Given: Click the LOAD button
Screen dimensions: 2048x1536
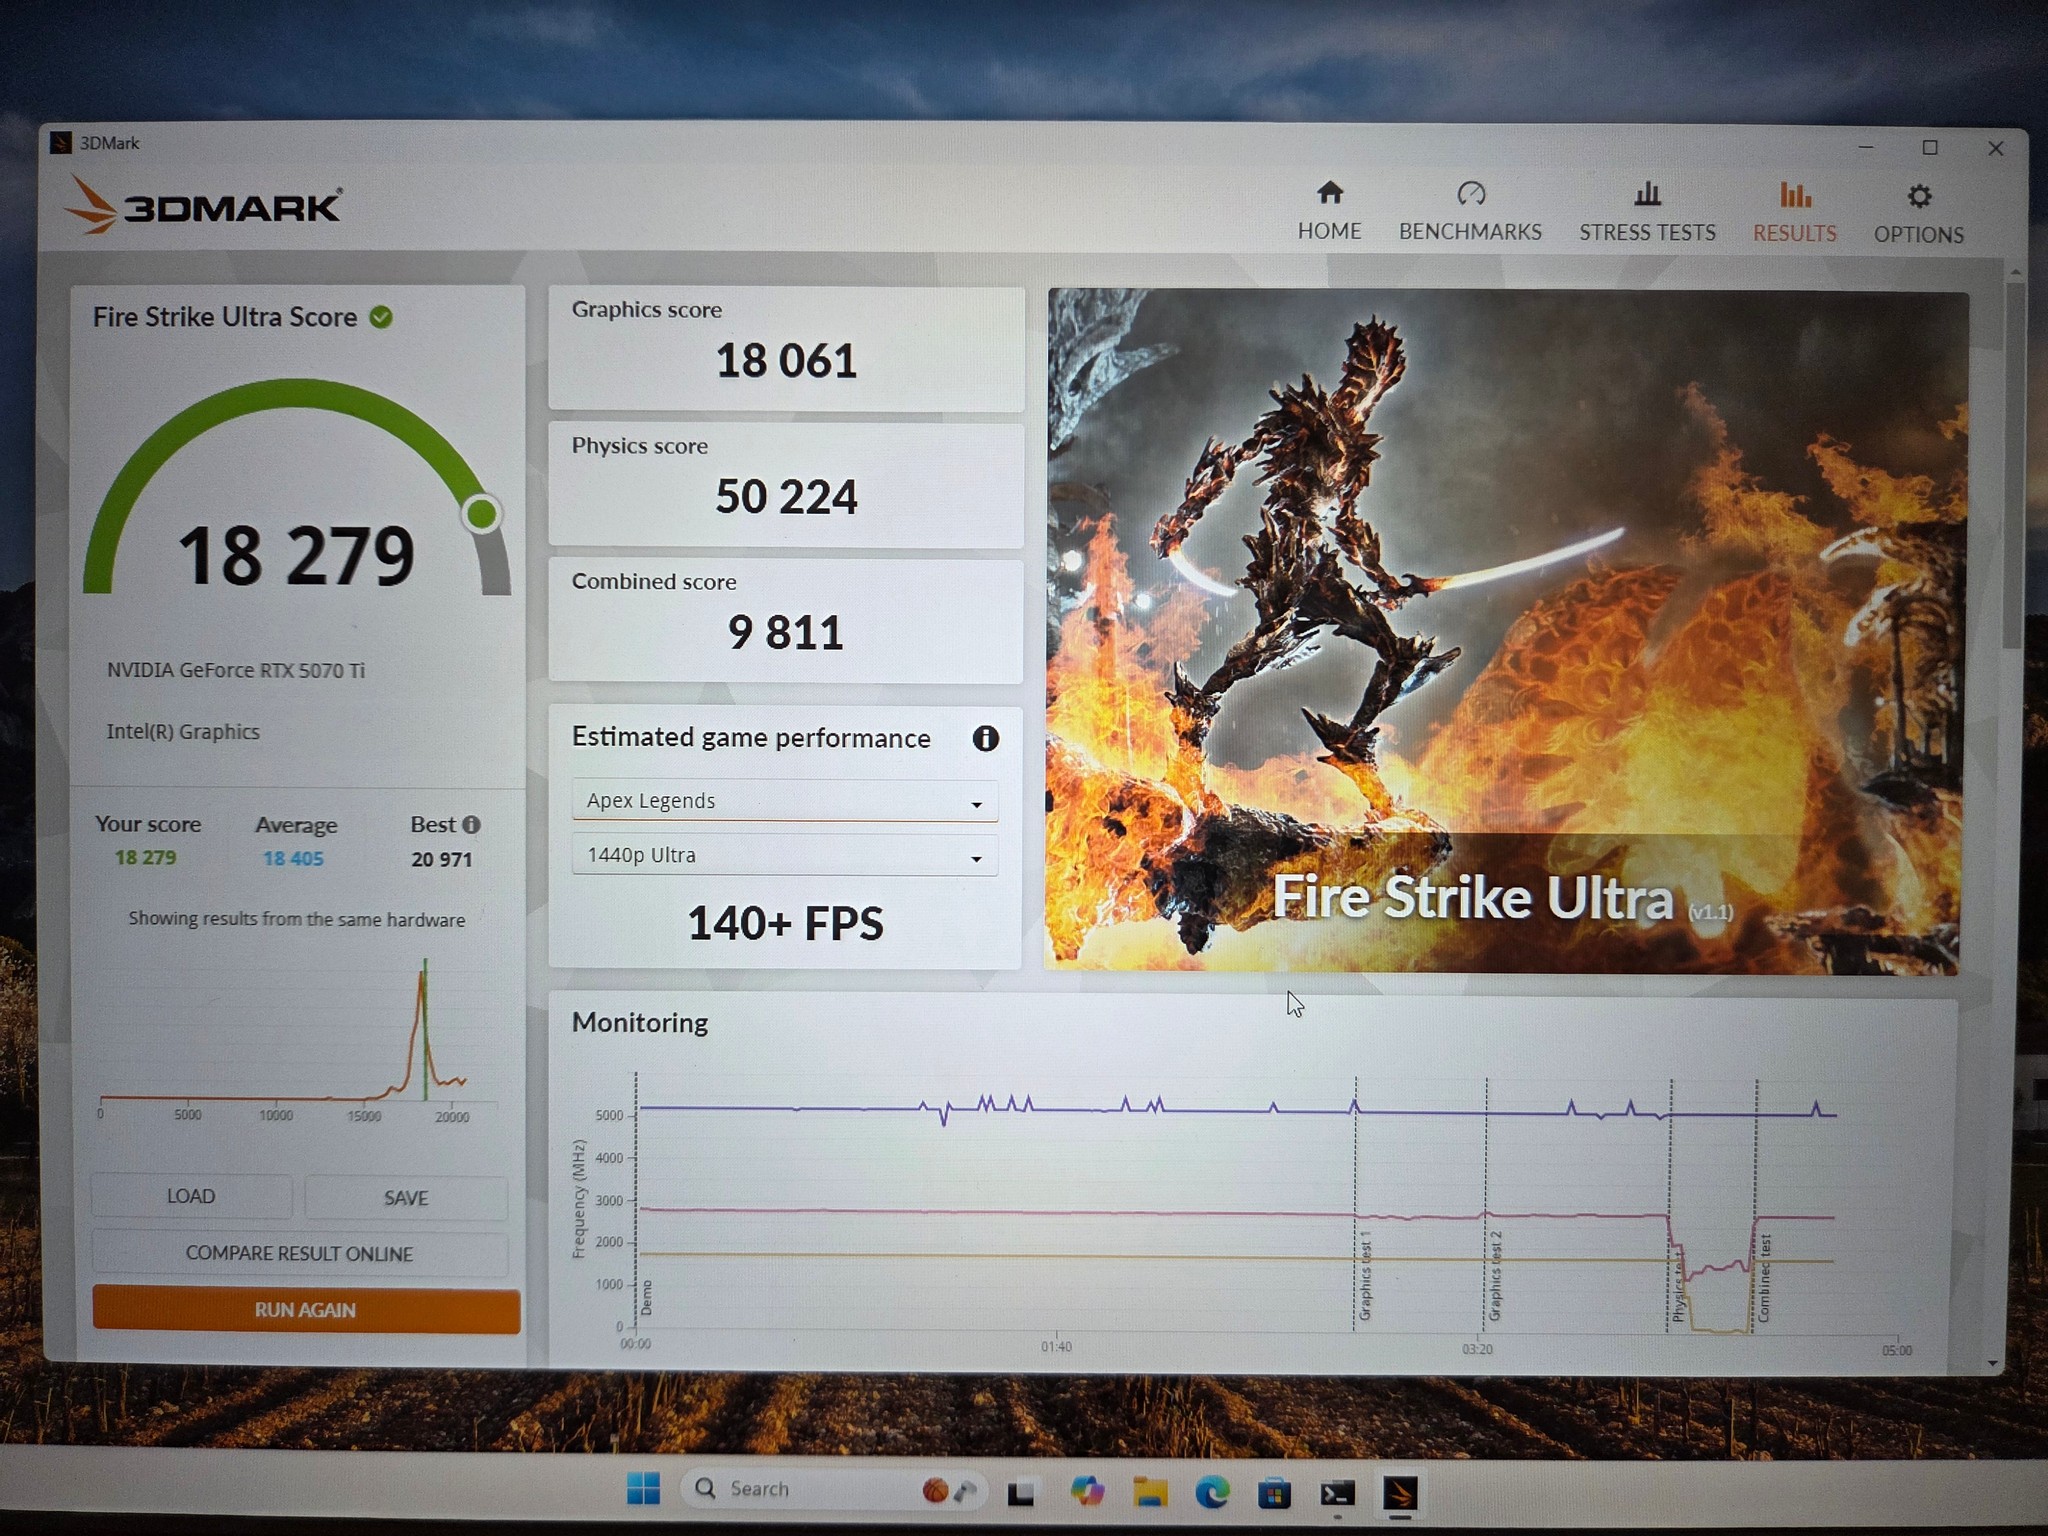Looking at the screenshot, I should [191, 1196].
